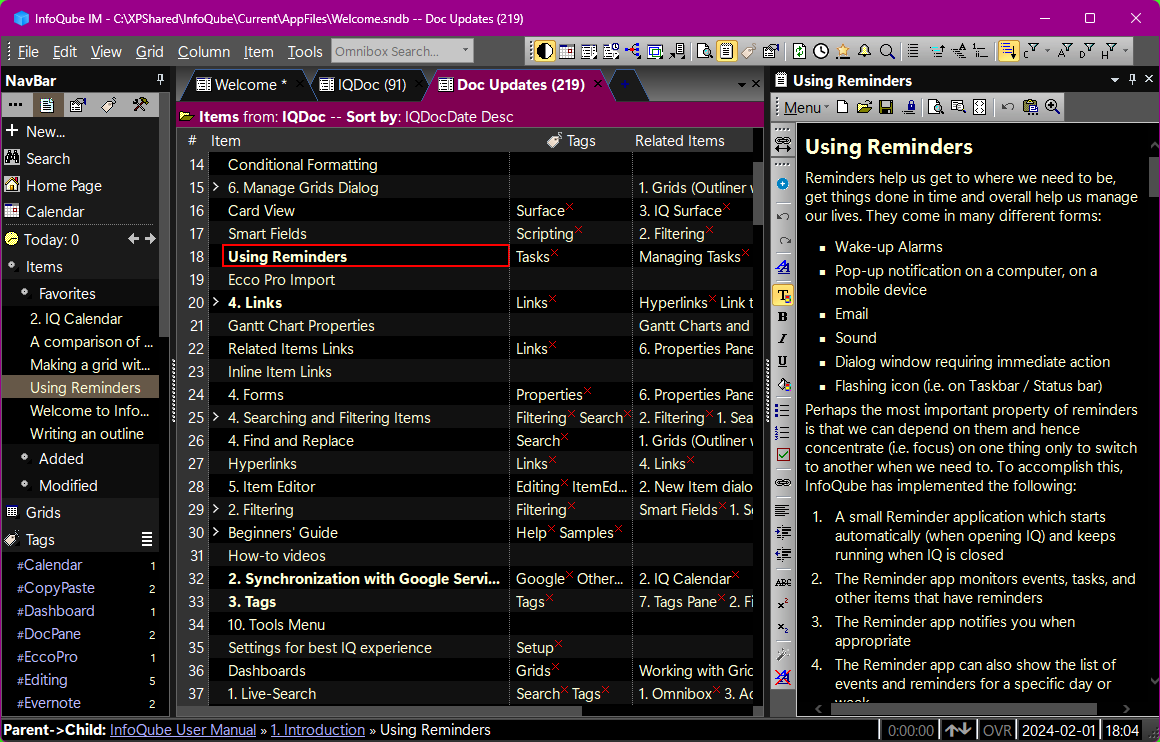Open the tab list dropdown arrow

tap(742, 84)
